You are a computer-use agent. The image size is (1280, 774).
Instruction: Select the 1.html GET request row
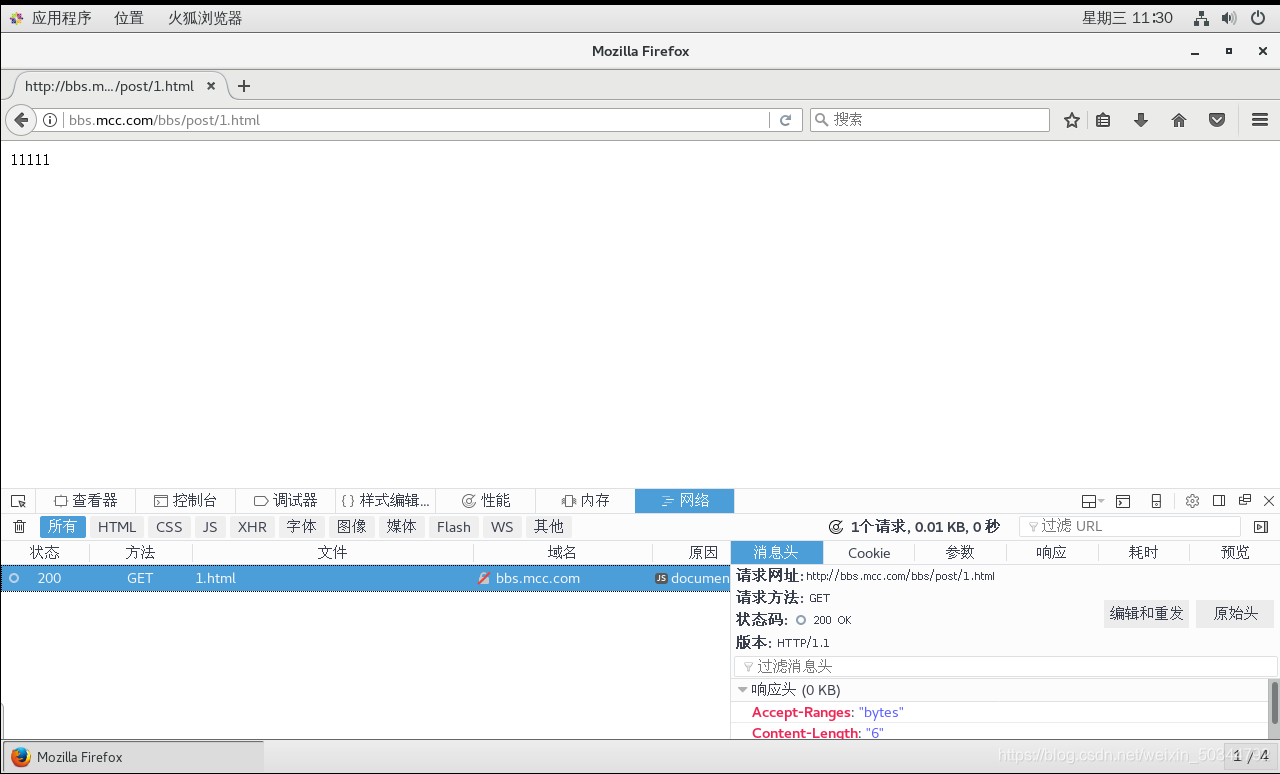point(365,579)
